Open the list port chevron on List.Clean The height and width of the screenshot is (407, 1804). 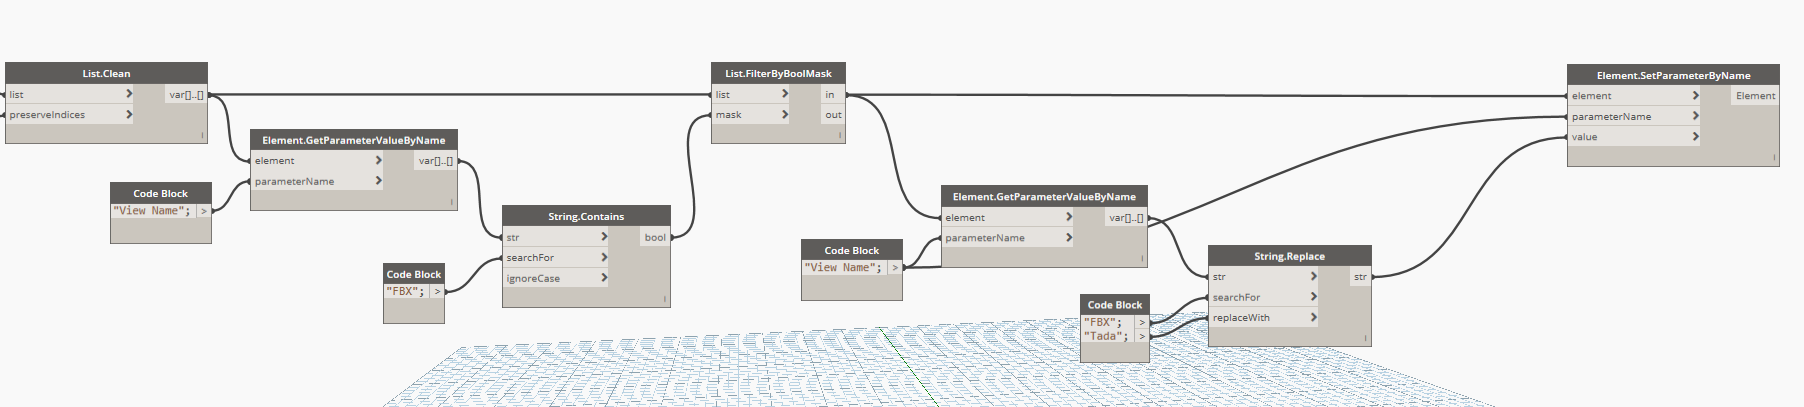(129, 94)
